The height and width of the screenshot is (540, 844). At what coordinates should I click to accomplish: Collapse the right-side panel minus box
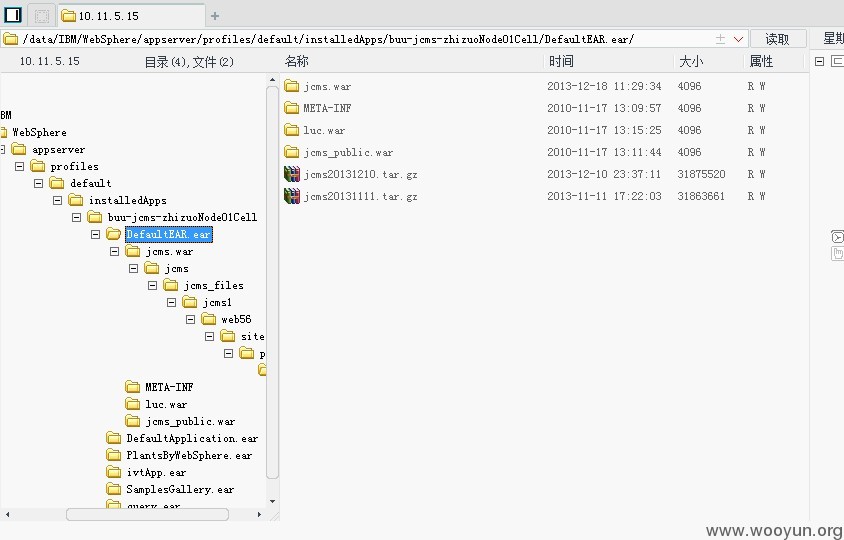(819, 61)
